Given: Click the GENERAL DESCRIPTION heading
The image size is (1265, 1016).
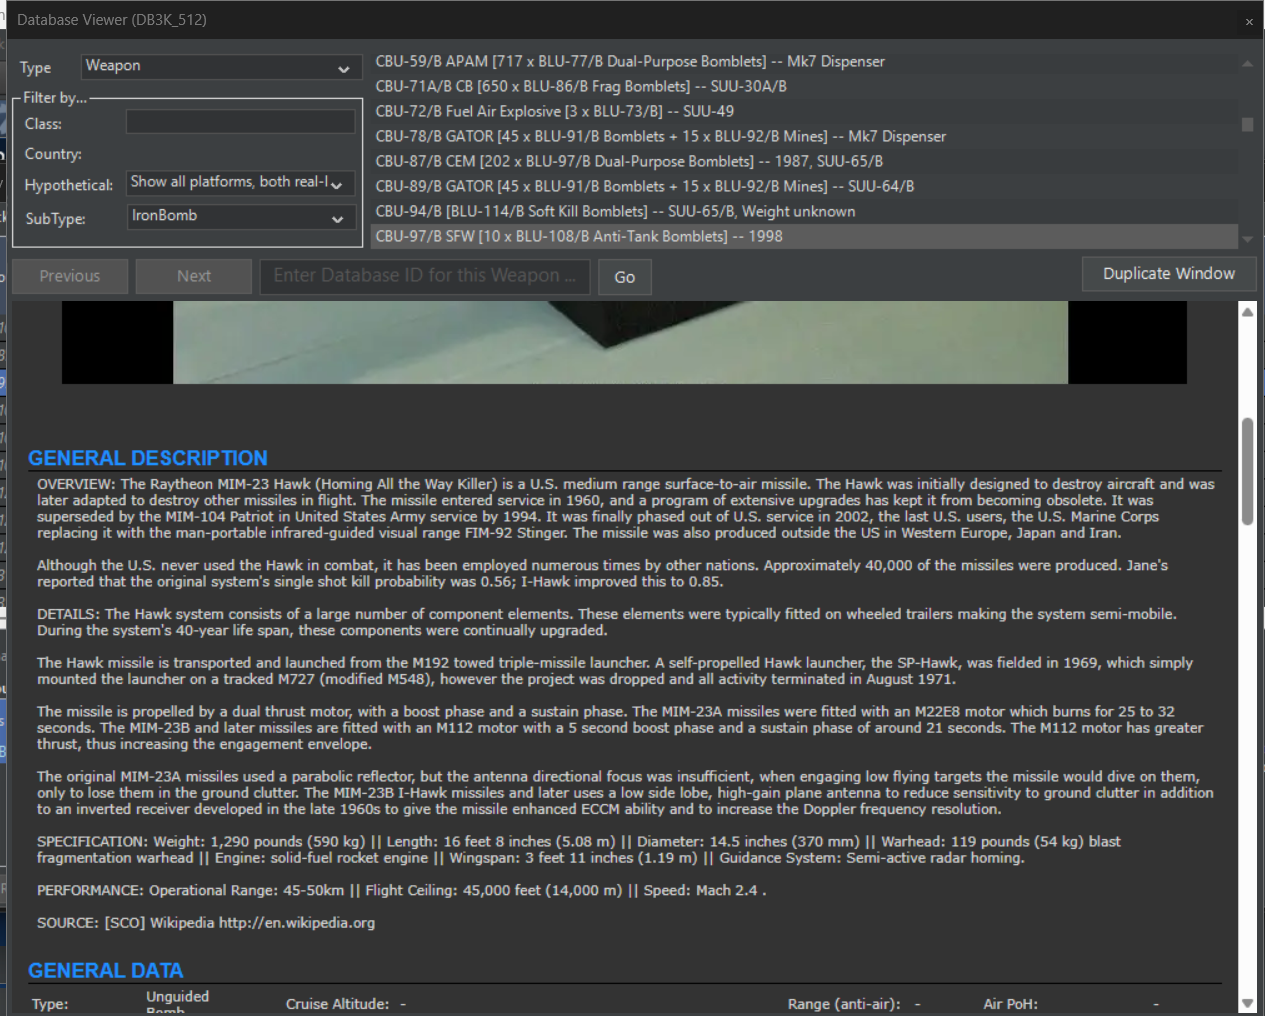Looking at the screenshot, I should [x=148, y=458].
